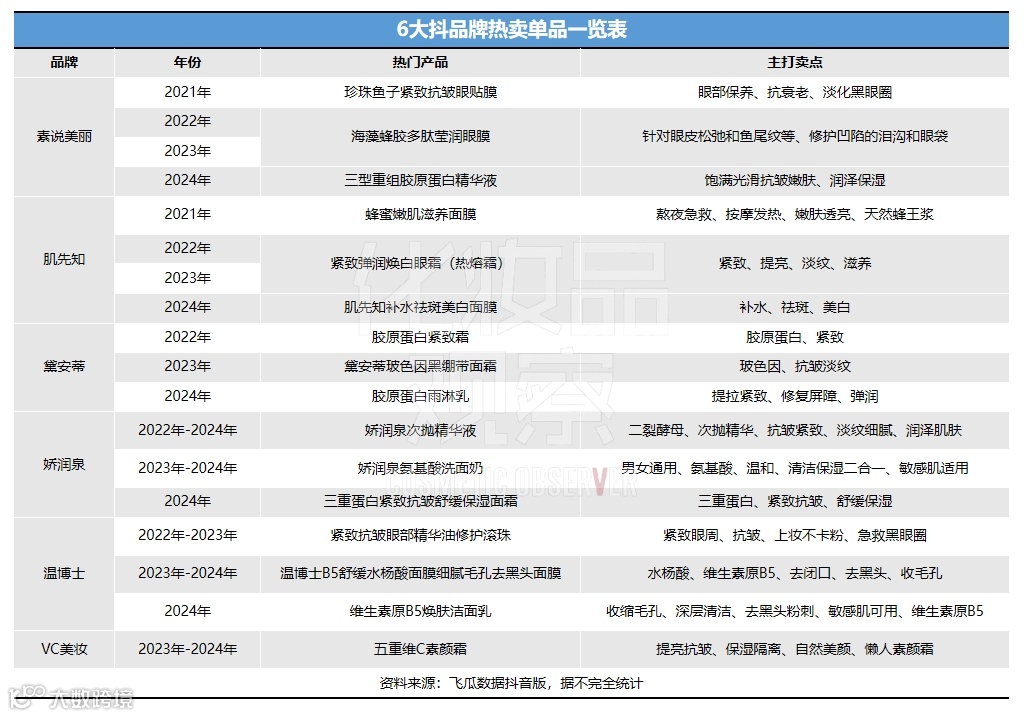Select product 胶原蛋白雨淋乳
This screenshot has width=1024, height=717.
[421, 396]
